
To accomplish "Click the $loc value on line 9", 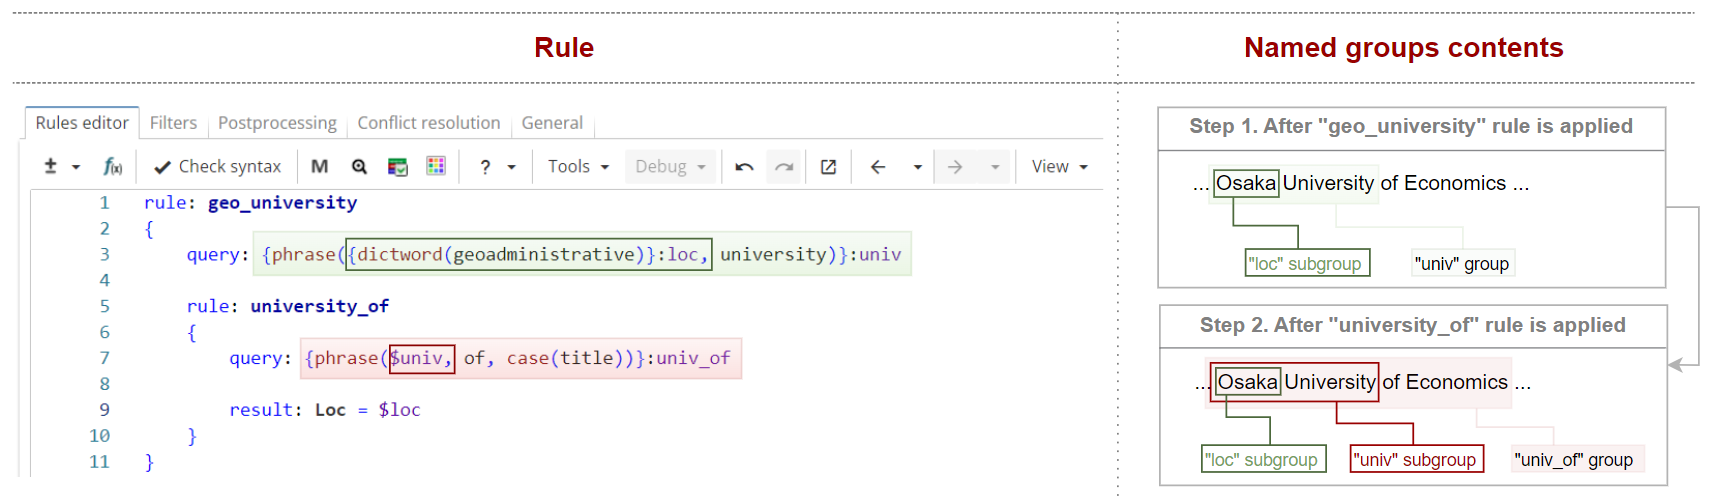I will pyautogui.click(x=399, y=410).
